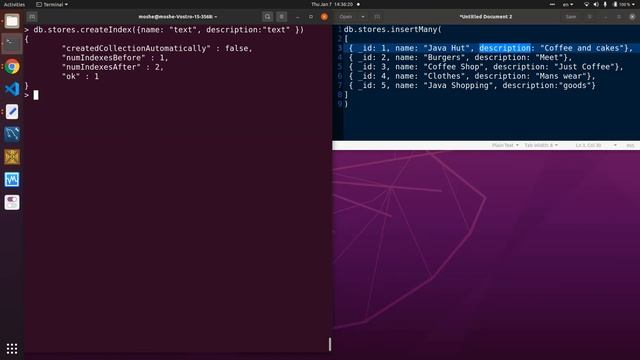
Task: Open the toggle-styled settings app in dock
Action: (12, 202)
